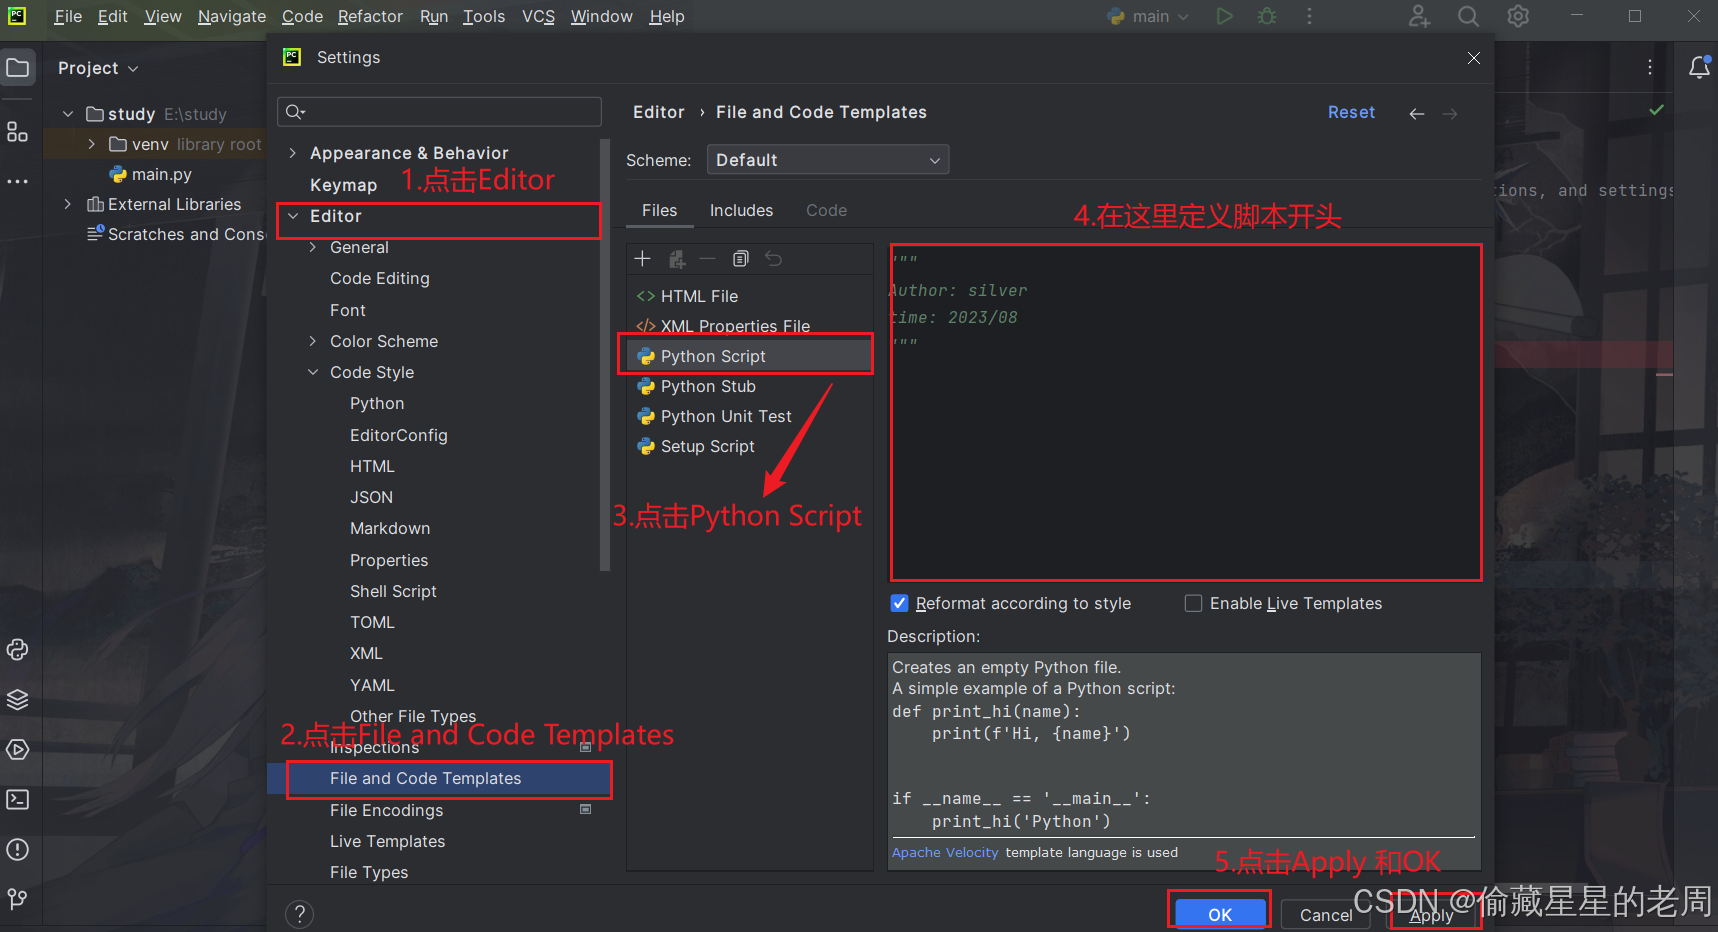Open the File menu
1718x932 pixels.
coord(68,16)
